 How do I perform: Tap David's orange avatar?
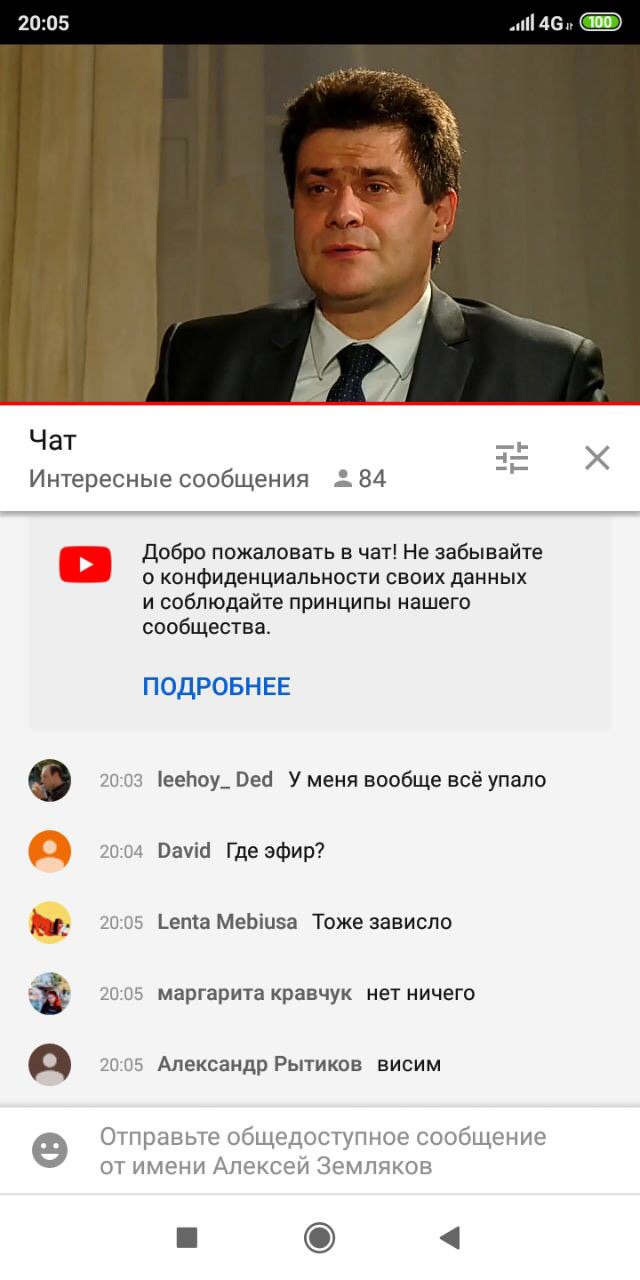50,851
